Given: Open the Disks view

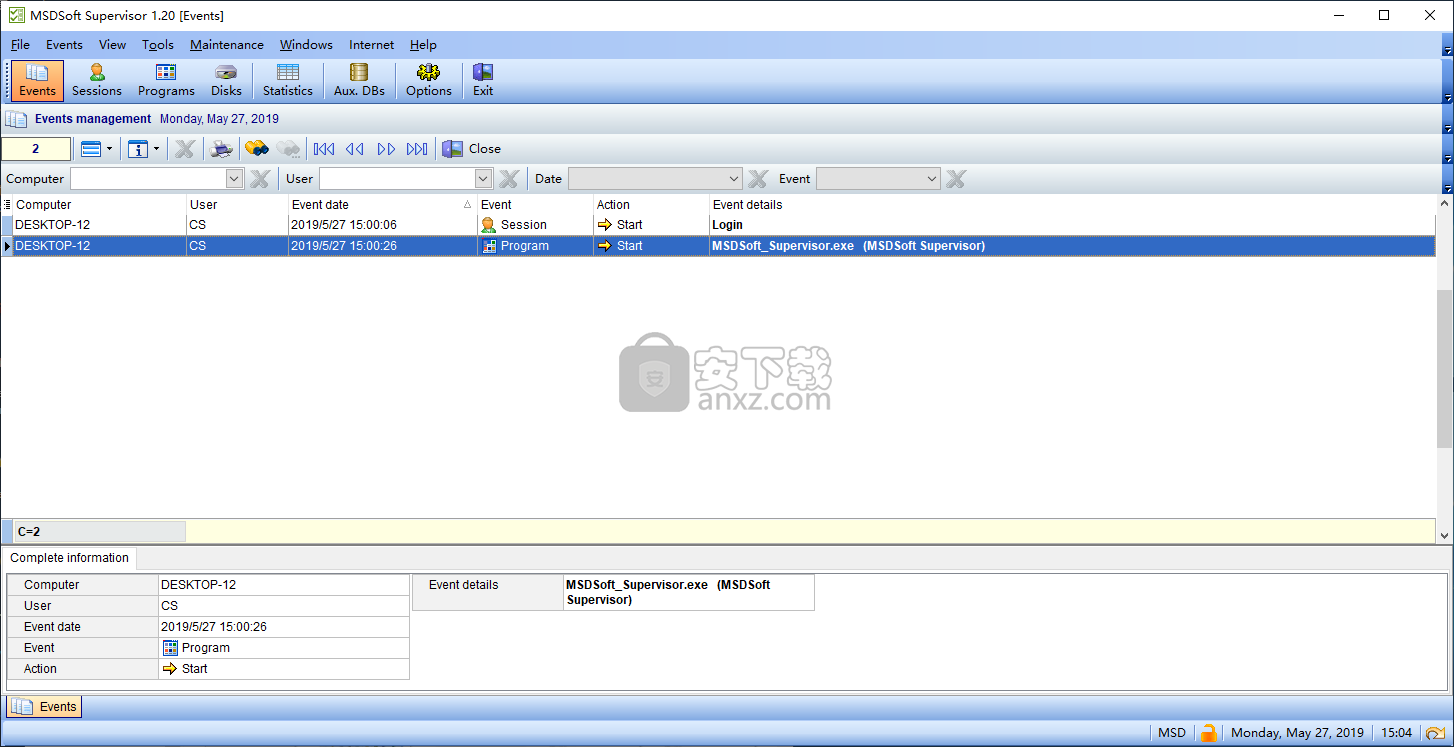Looking at the screenshot, I should [x=226, y=81].
